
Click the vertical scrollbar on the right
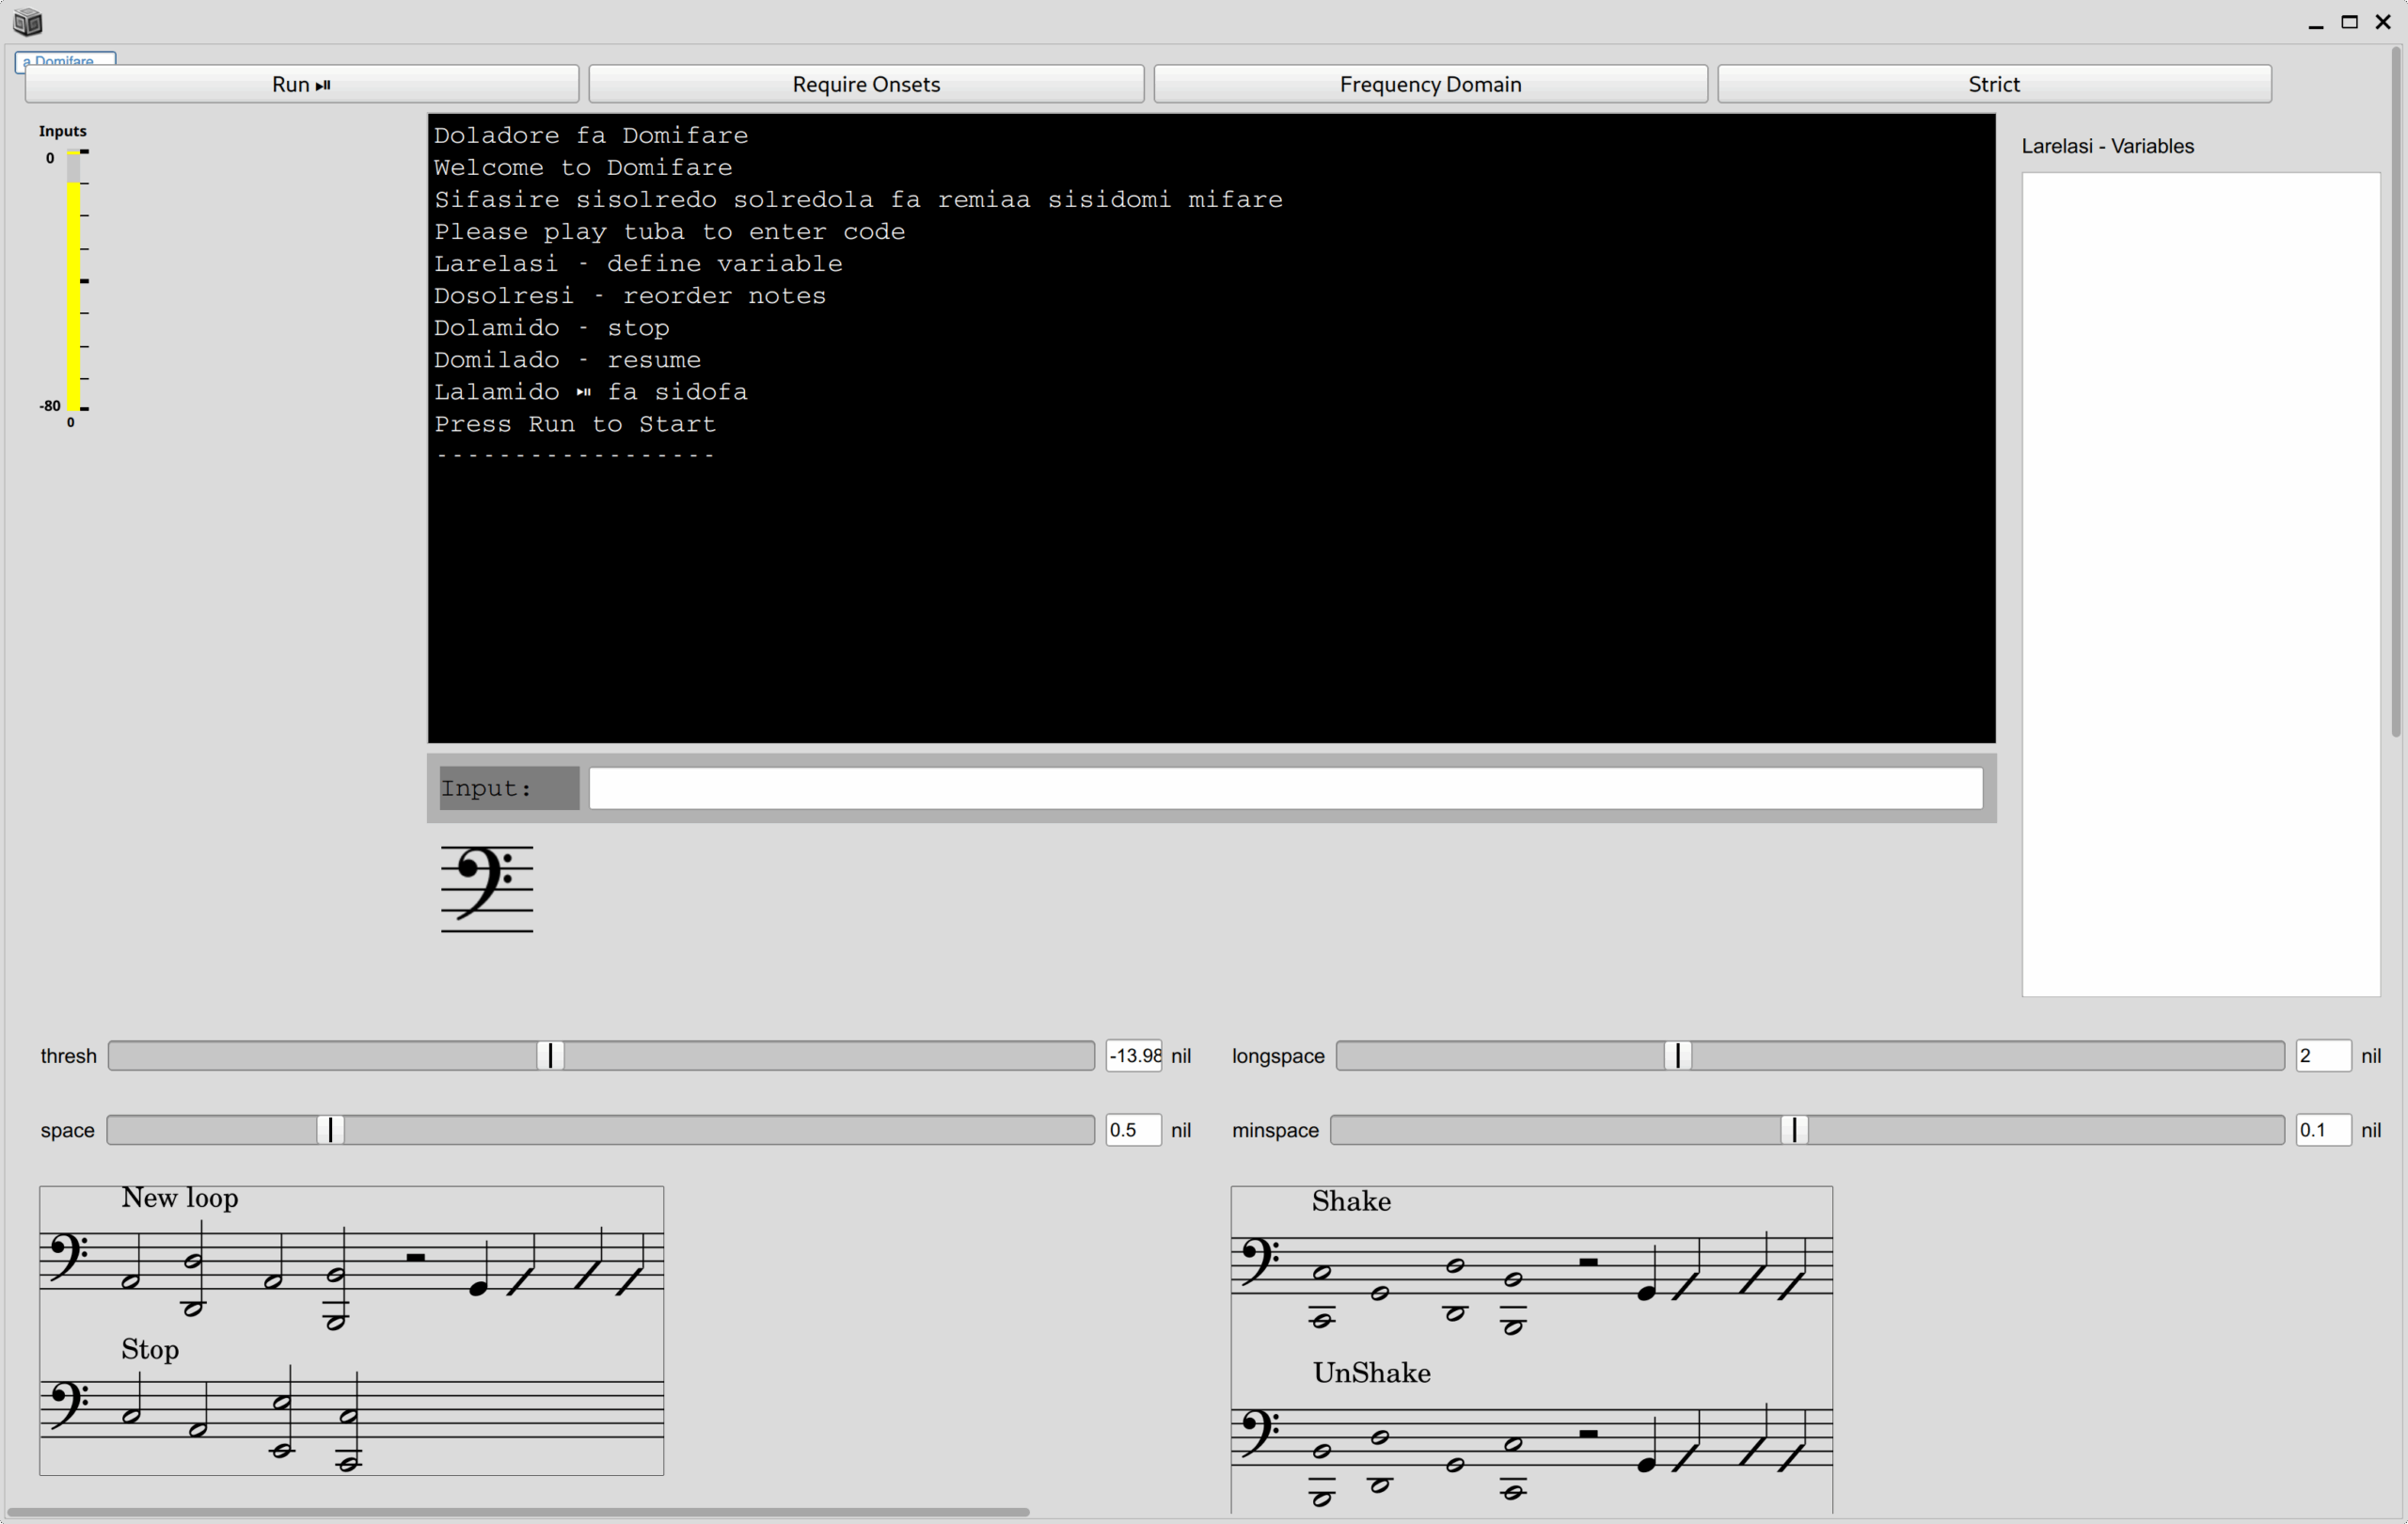tap(2396, 392)
